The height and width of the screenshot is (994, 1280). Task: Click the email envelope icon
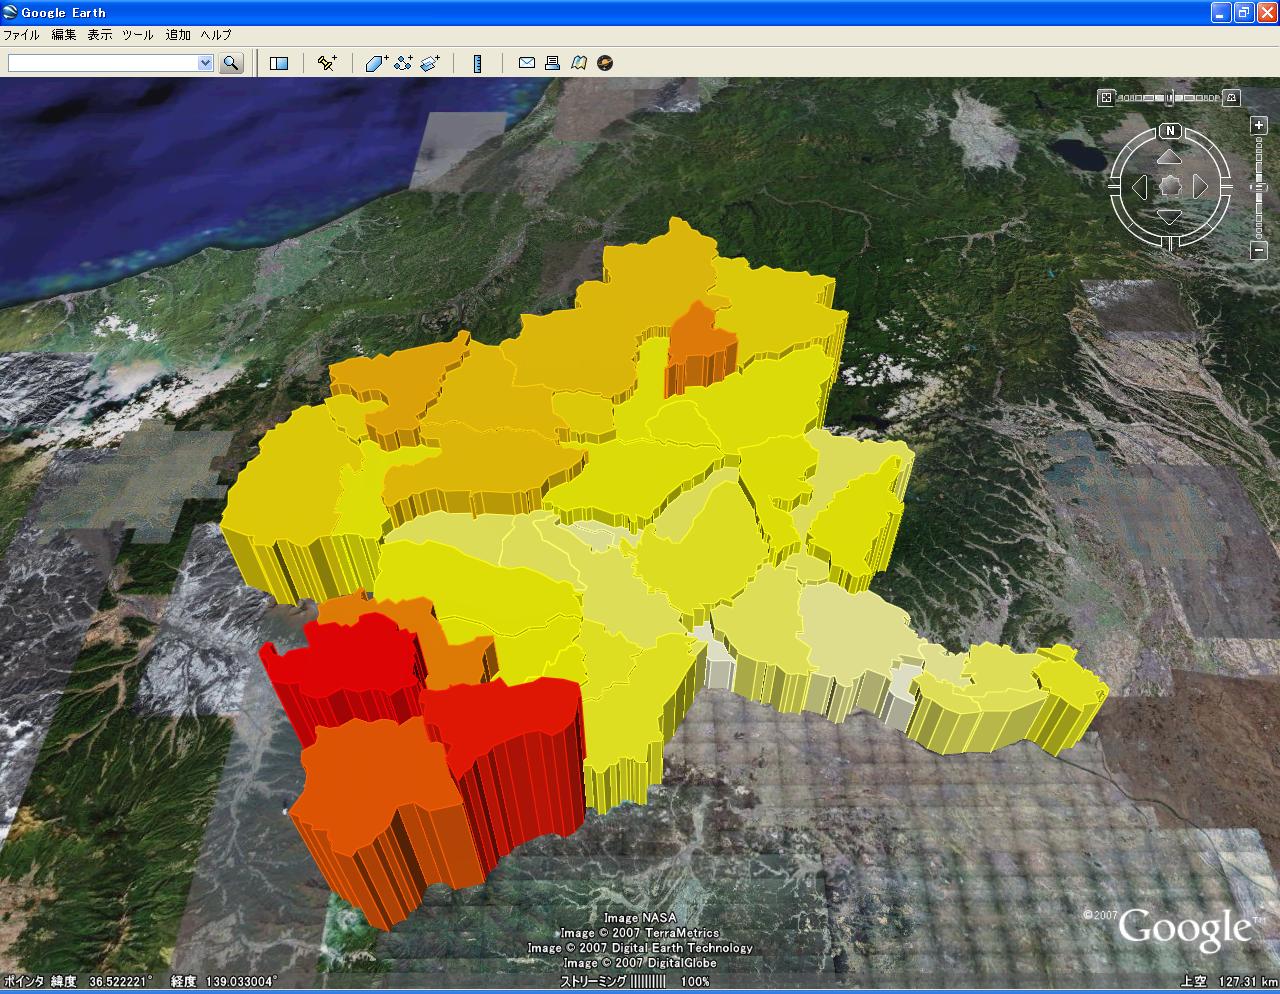pyautogui.click(x=526, y=63)
